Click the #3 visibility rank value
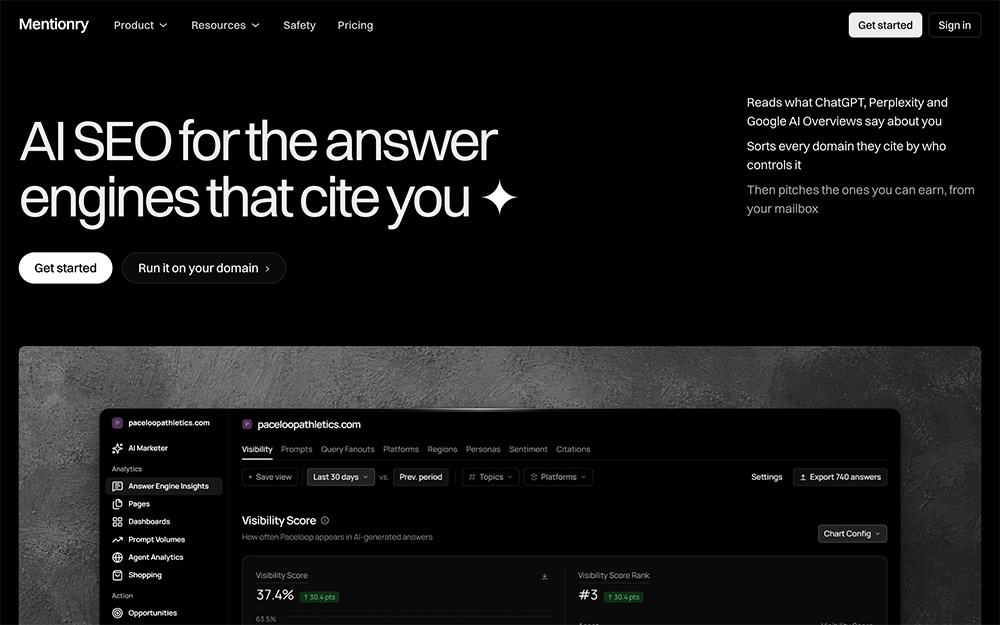1000x625 pixels. pos(588,595)
